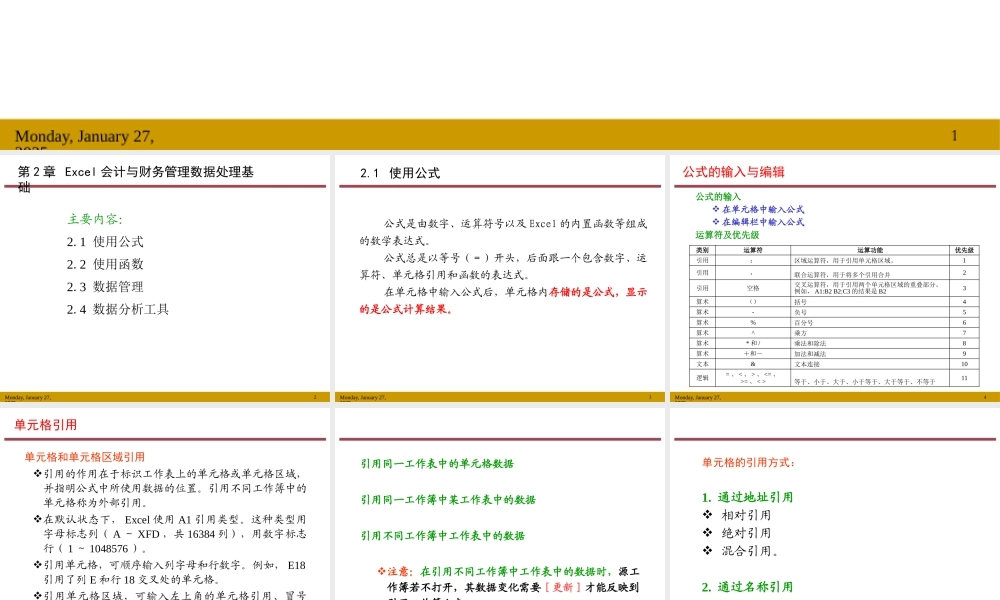Select the slide title 公式的输入与编辑

[x=735, y=171]
